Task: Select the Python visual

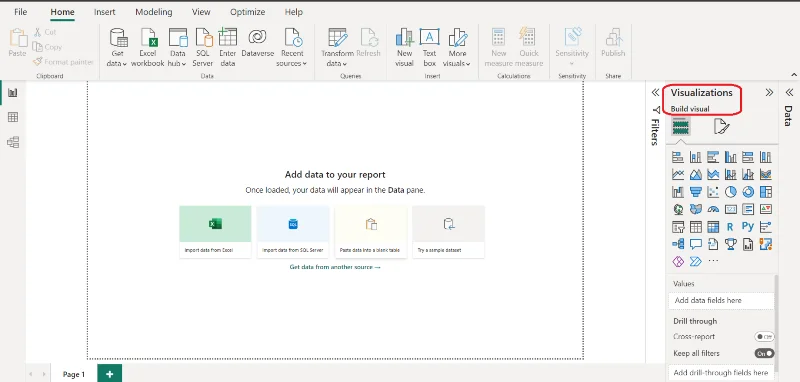Action: 748,226
